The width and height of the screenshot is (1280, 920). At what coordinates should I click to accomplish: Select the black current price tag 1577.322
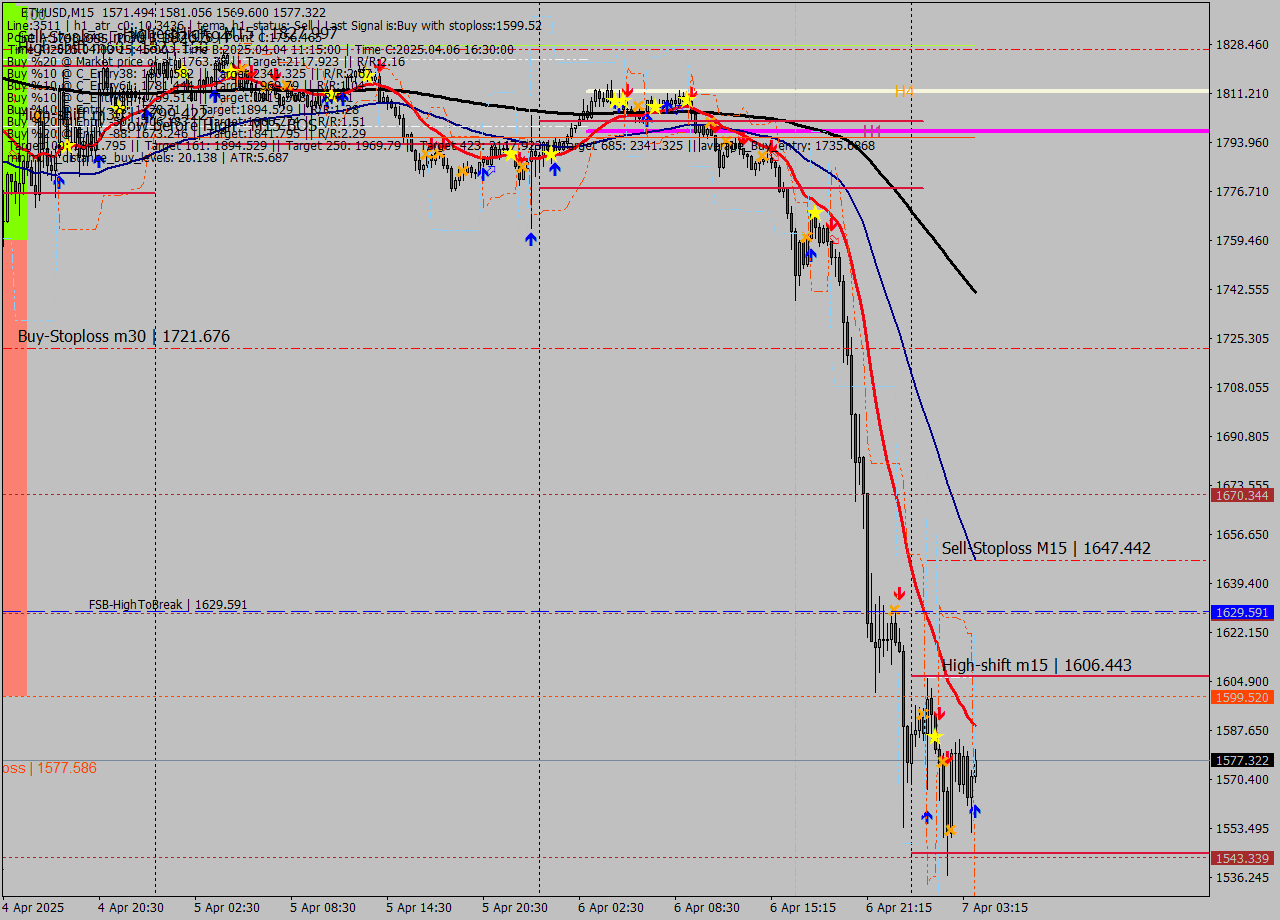point(1240,761)
